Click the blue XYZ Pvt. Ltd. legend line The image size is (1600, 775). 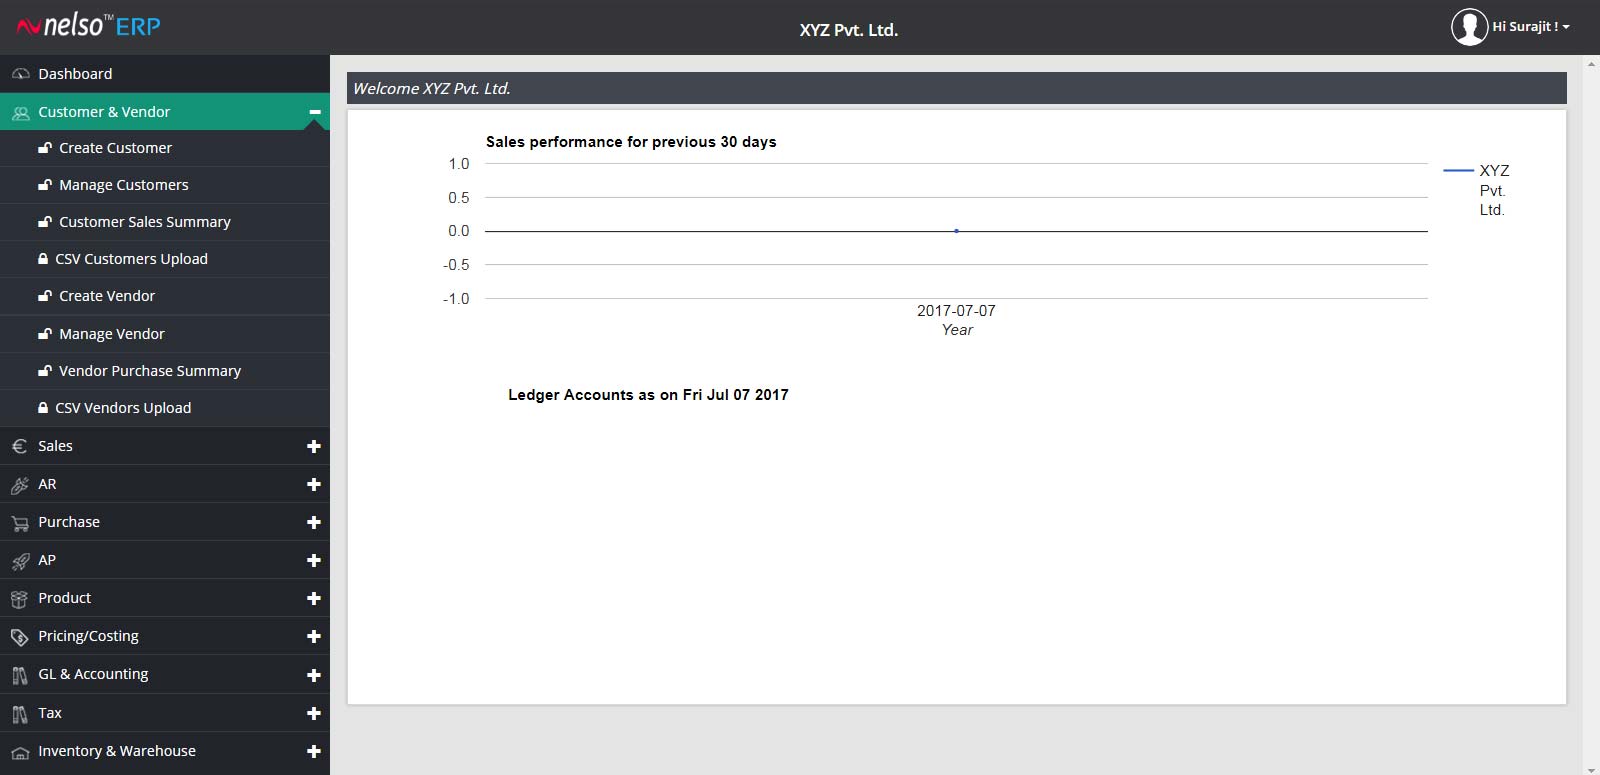point(1458,171)
